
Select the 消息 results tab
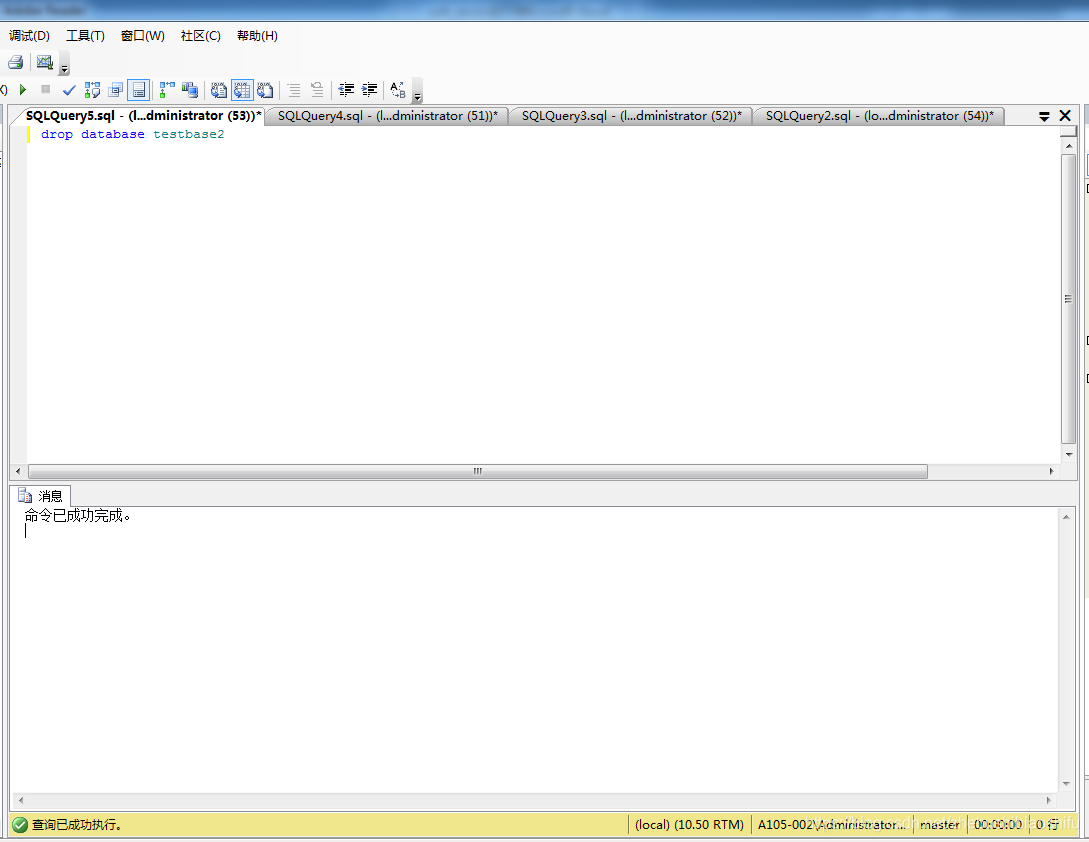41,495
